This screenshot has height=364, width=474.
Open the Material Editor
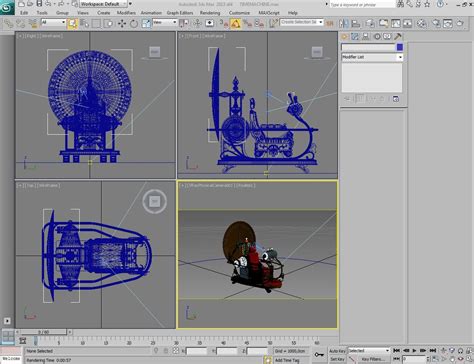click(421, 23)
